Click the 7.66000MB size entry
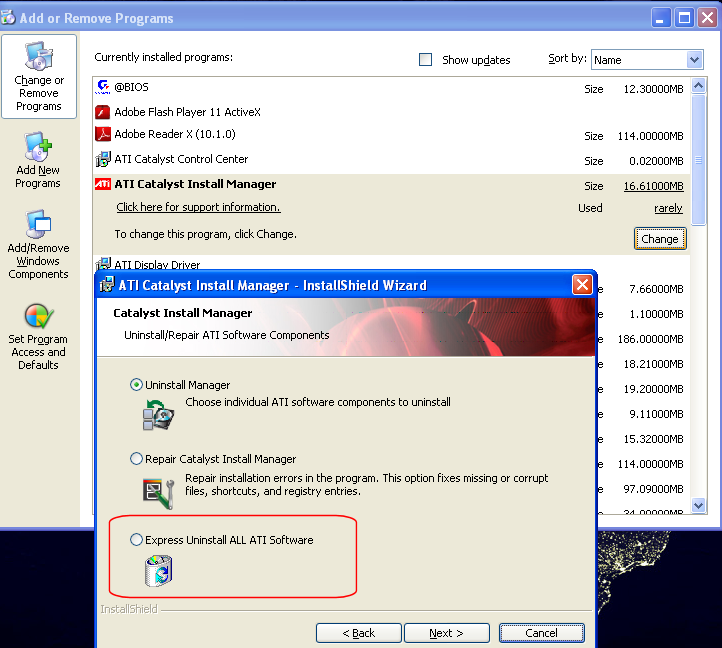Viewport: 722px width, 648px height. click(x=656, y=289)
